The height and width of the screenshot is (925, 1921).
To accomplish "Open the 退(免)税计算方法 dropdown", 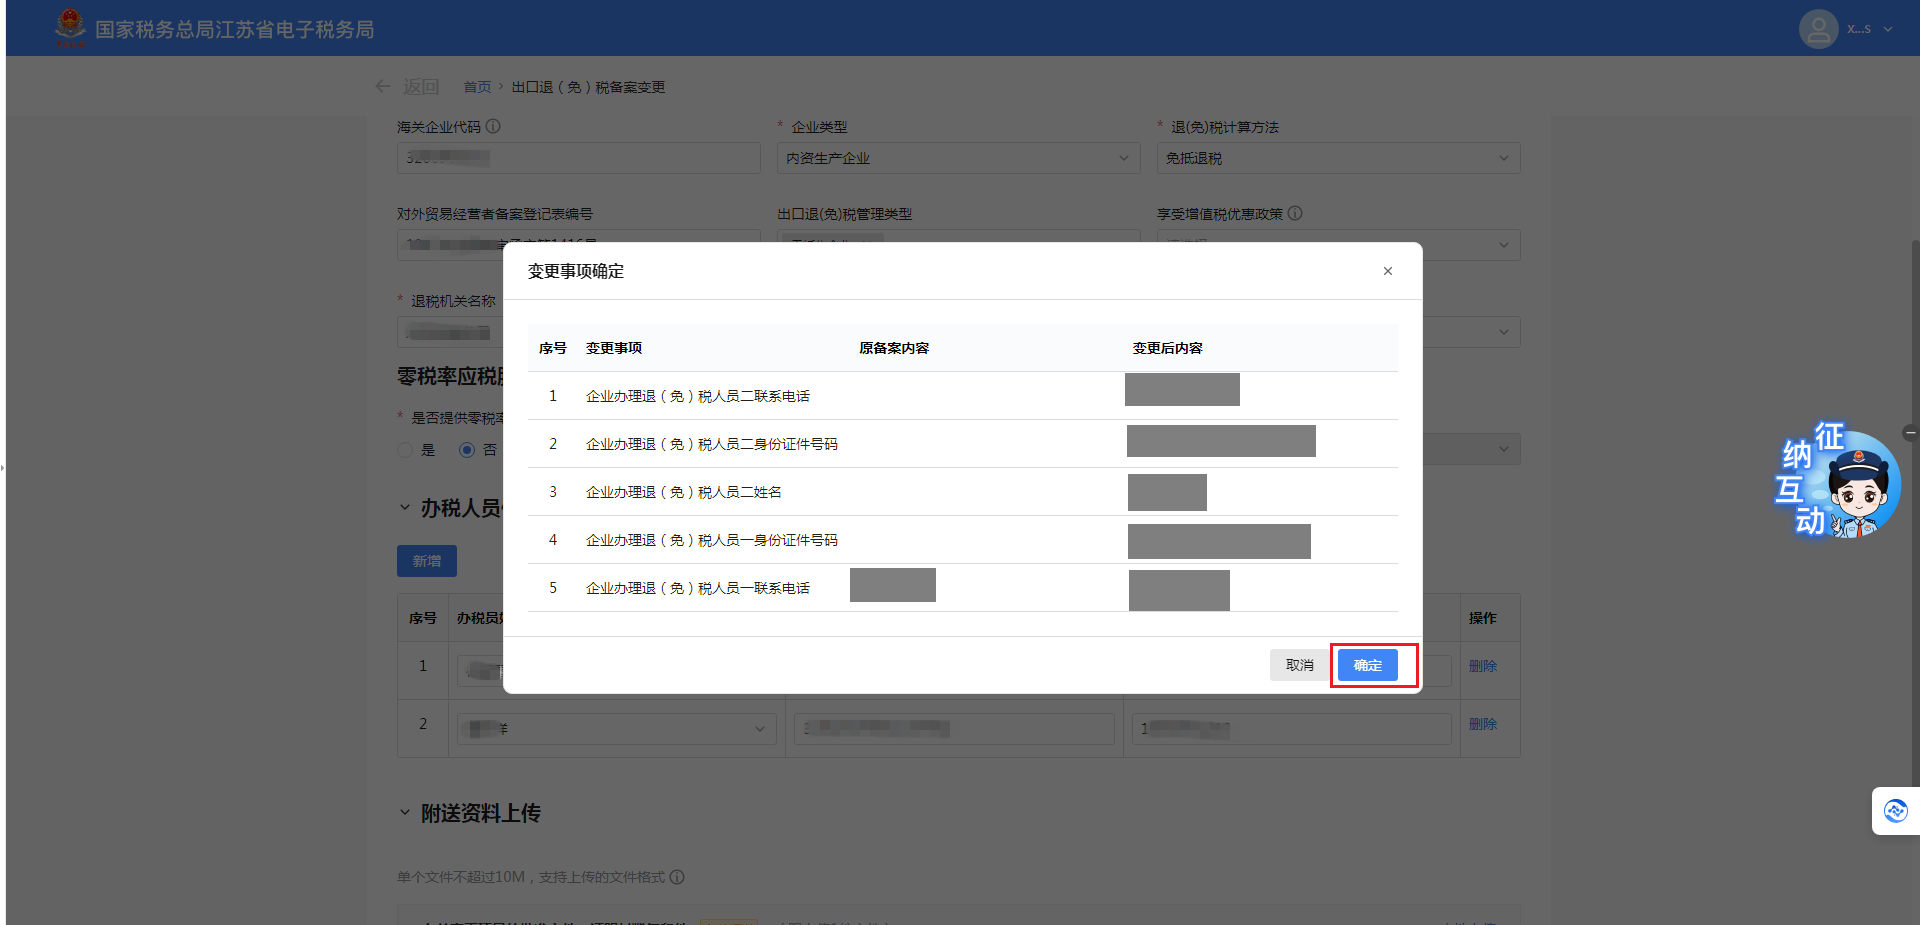I will [1338, 158].
